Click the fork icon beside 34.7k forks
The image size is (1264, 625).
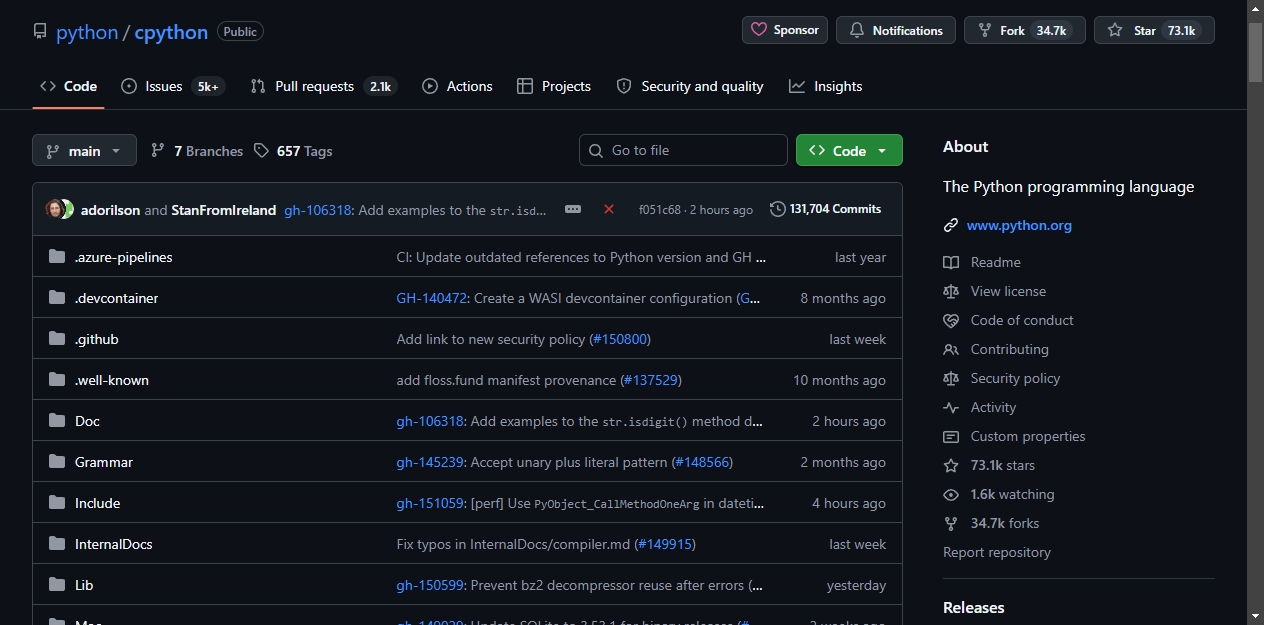pyautogui.click(x=951, y=523)
